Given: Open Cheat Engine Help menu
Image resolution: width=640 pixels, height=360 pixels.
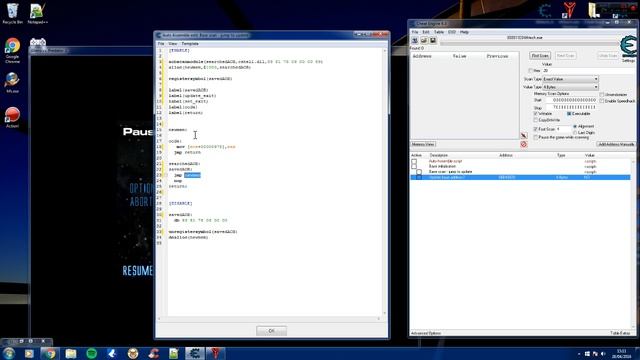Looking at the screenshot, I should point(464,32).
